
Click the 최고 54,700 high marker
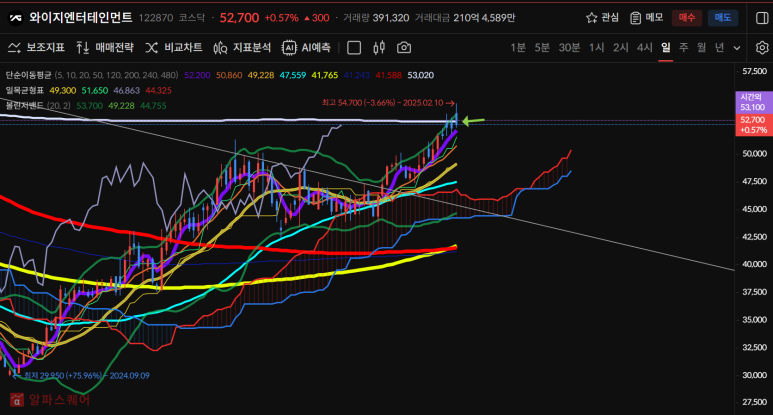(388, 103)
